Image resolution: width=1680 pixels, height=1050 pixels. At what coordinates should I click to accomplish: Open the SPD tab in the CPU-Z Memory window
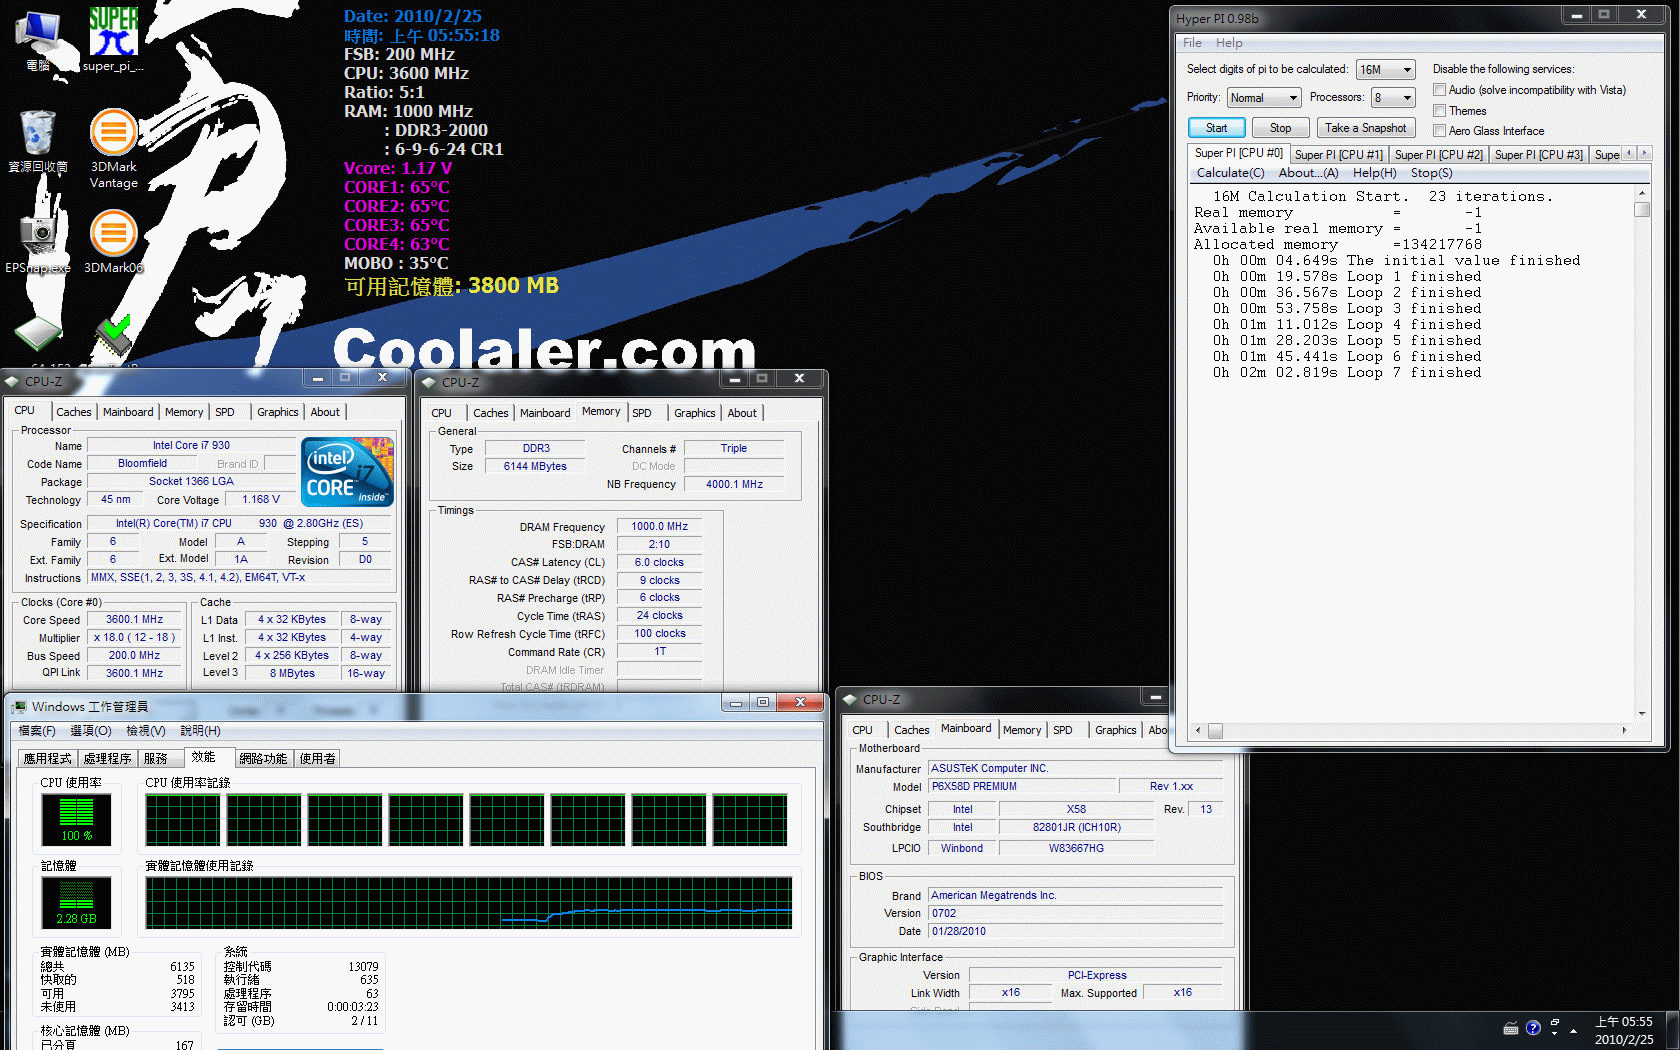[x=641, y=413]
